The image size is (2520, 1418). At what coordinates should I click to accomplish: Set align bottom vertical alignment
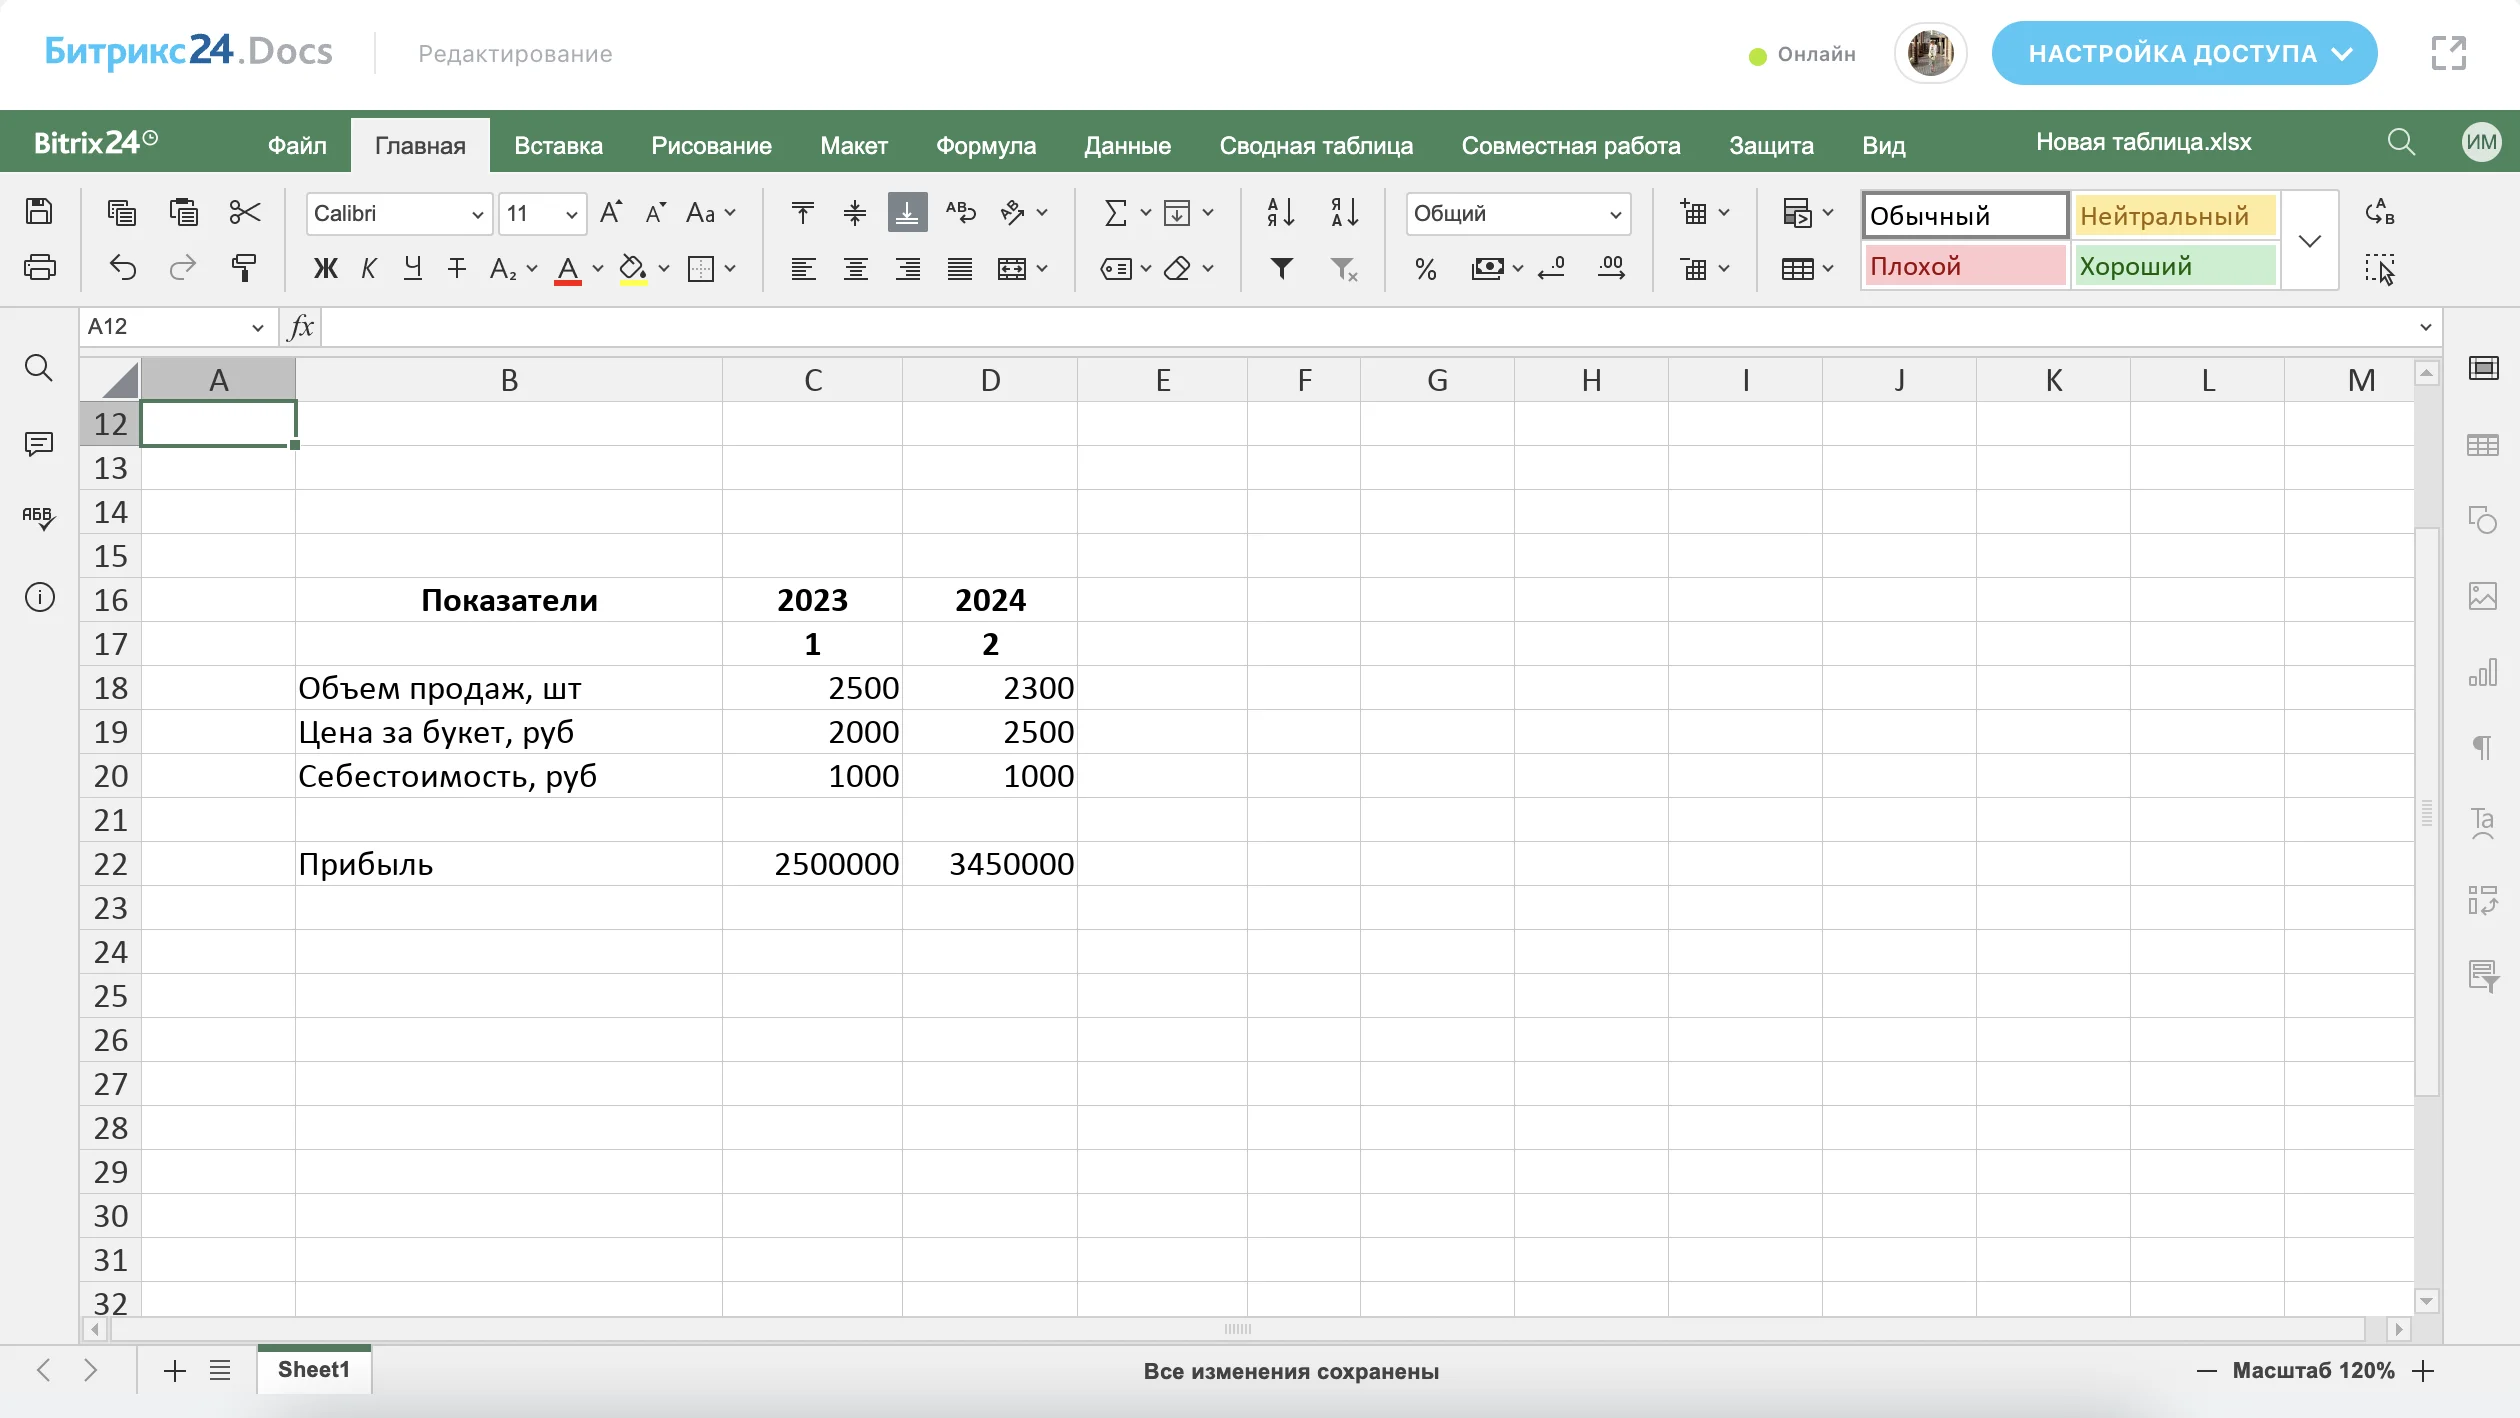point(907,212)
